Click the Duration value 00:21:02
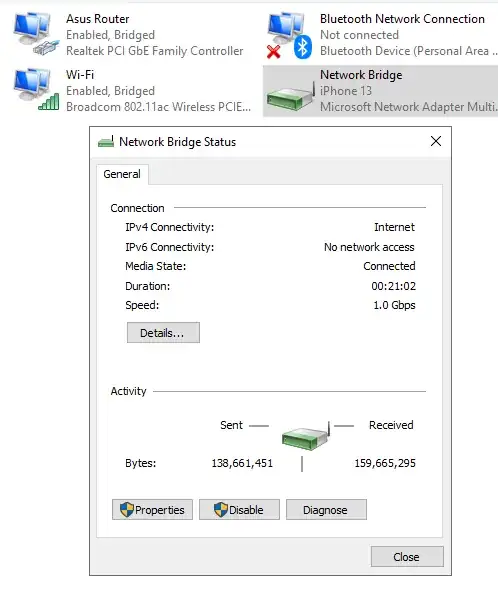498x599 pixels. pos(393,286)
